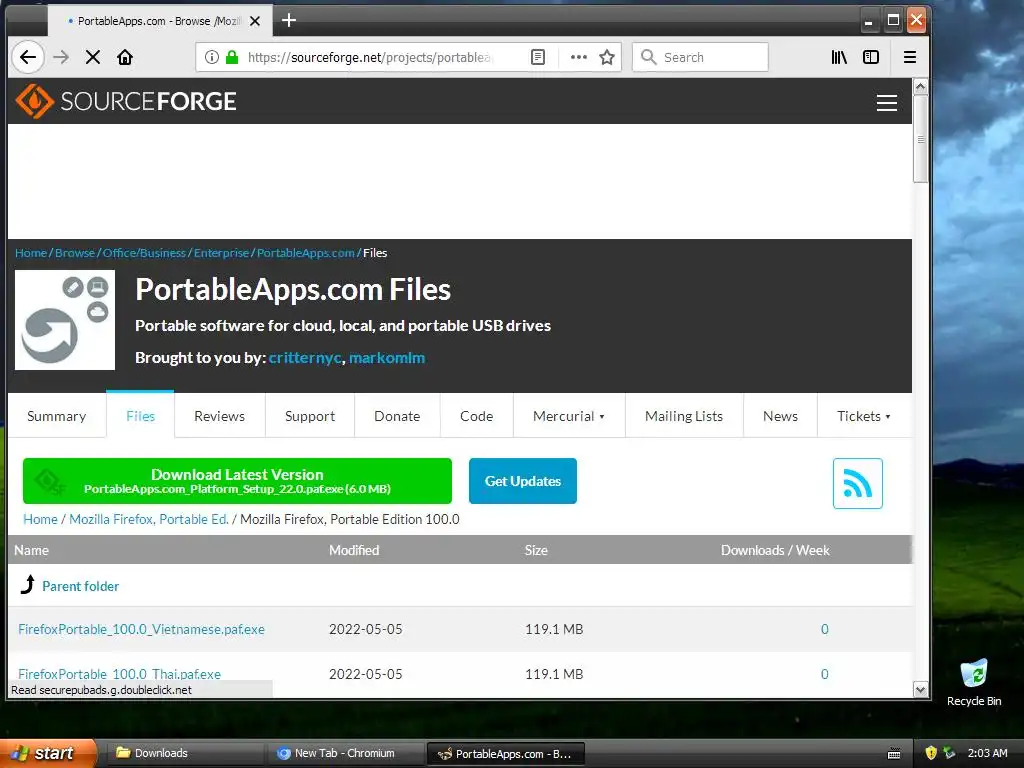
Task: Click the vertical scrollbar thumb
Action: pyautogui.click(x=920, y=138)
